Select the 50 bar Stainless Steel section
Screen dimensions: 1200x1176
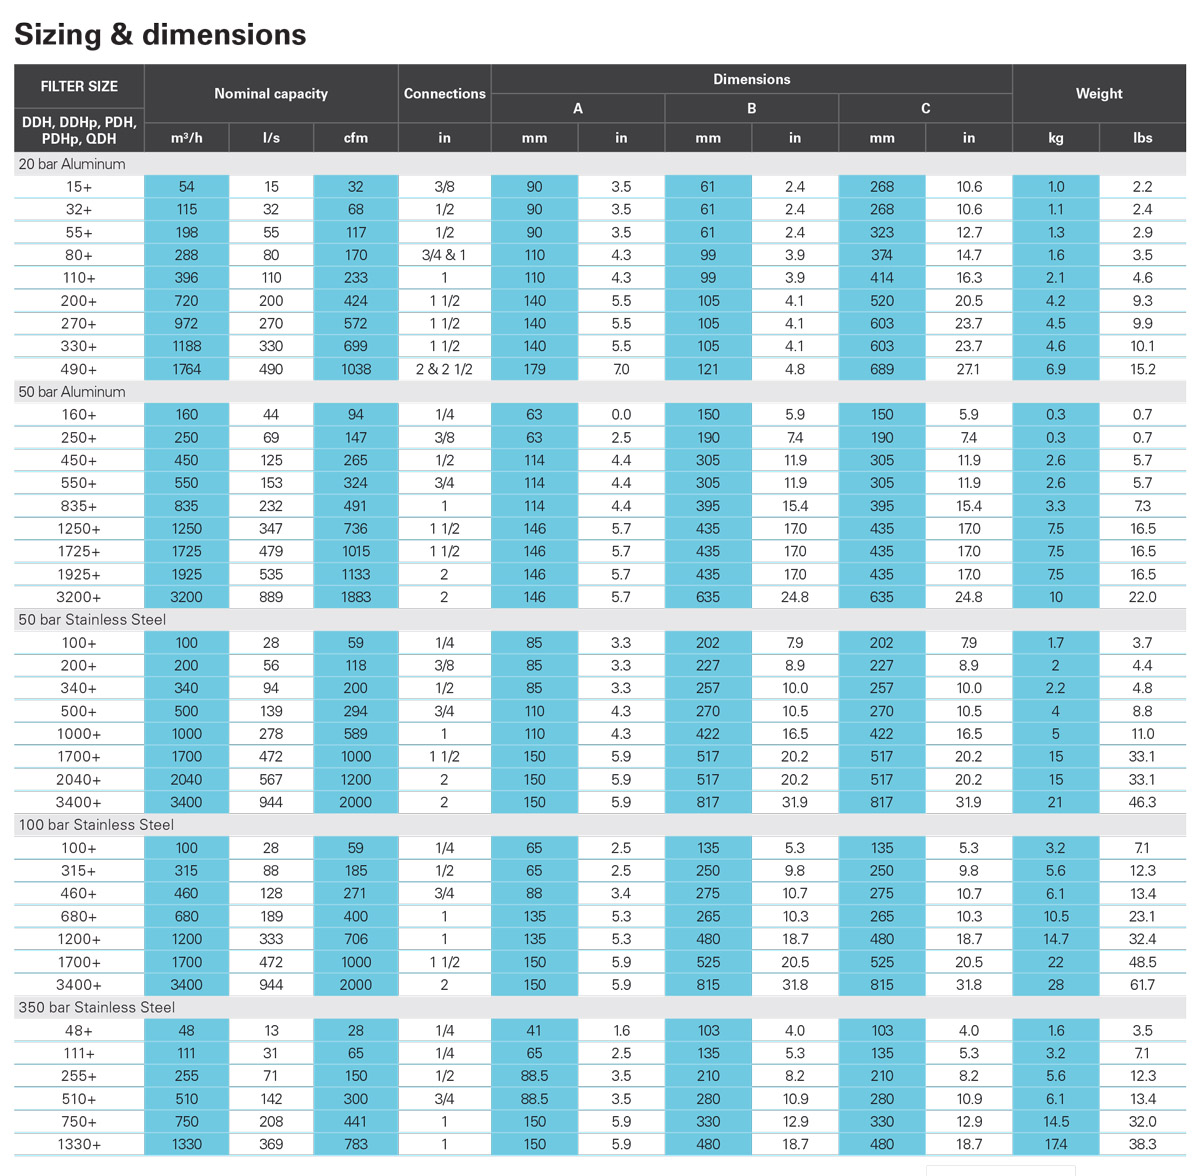click(92, 620)
